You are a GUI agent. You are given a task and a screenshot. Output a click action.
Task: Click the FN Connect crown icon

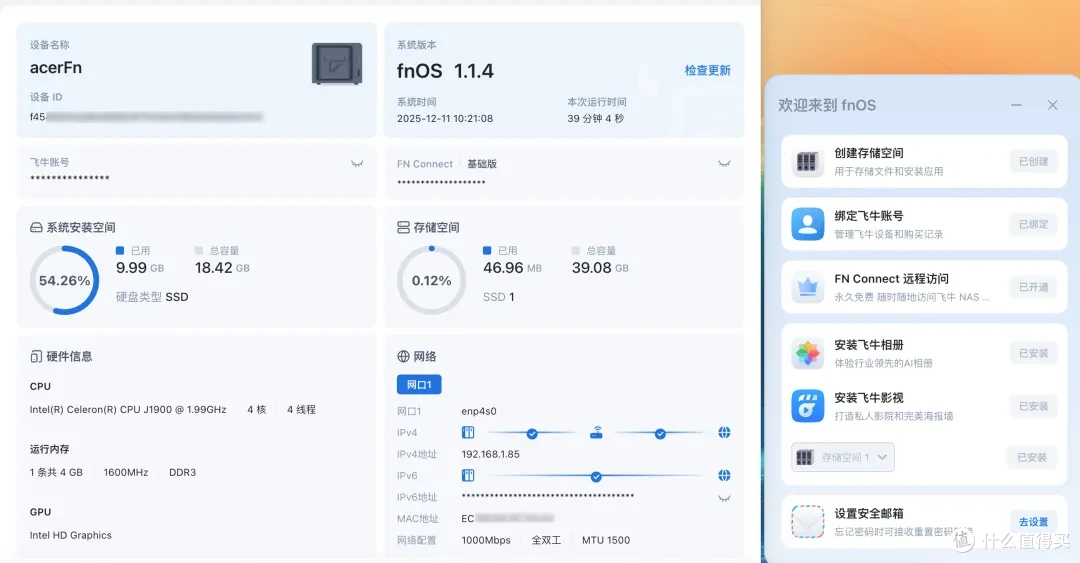(807, 287)
